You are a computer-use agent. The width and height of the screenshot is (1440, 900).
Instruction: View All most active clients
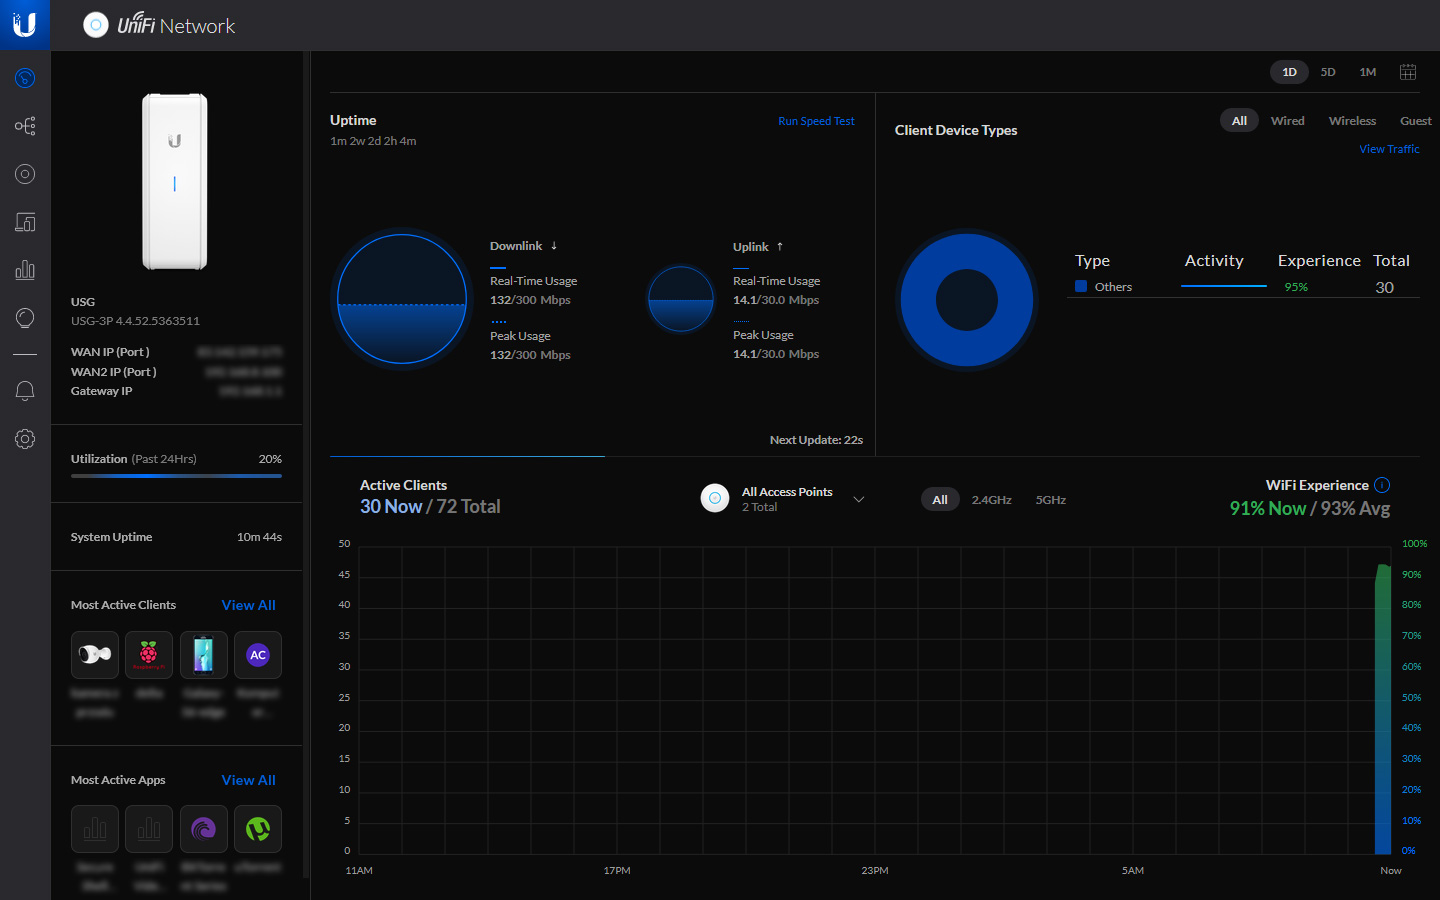tap(248, 605)
